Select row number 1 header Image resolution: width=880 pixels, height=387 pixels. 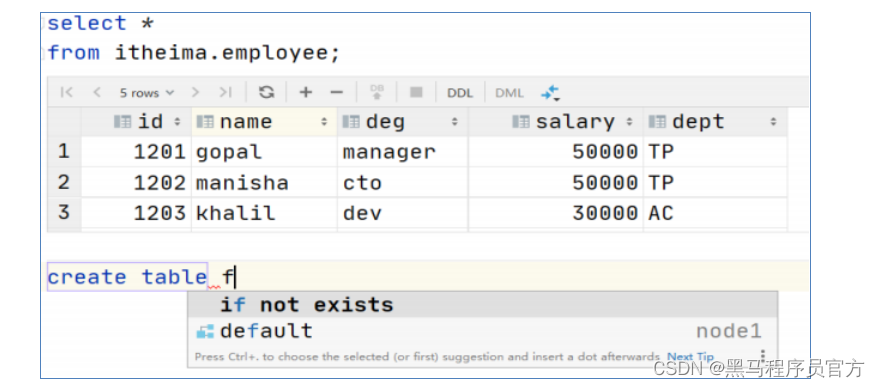tap(64, 151)
